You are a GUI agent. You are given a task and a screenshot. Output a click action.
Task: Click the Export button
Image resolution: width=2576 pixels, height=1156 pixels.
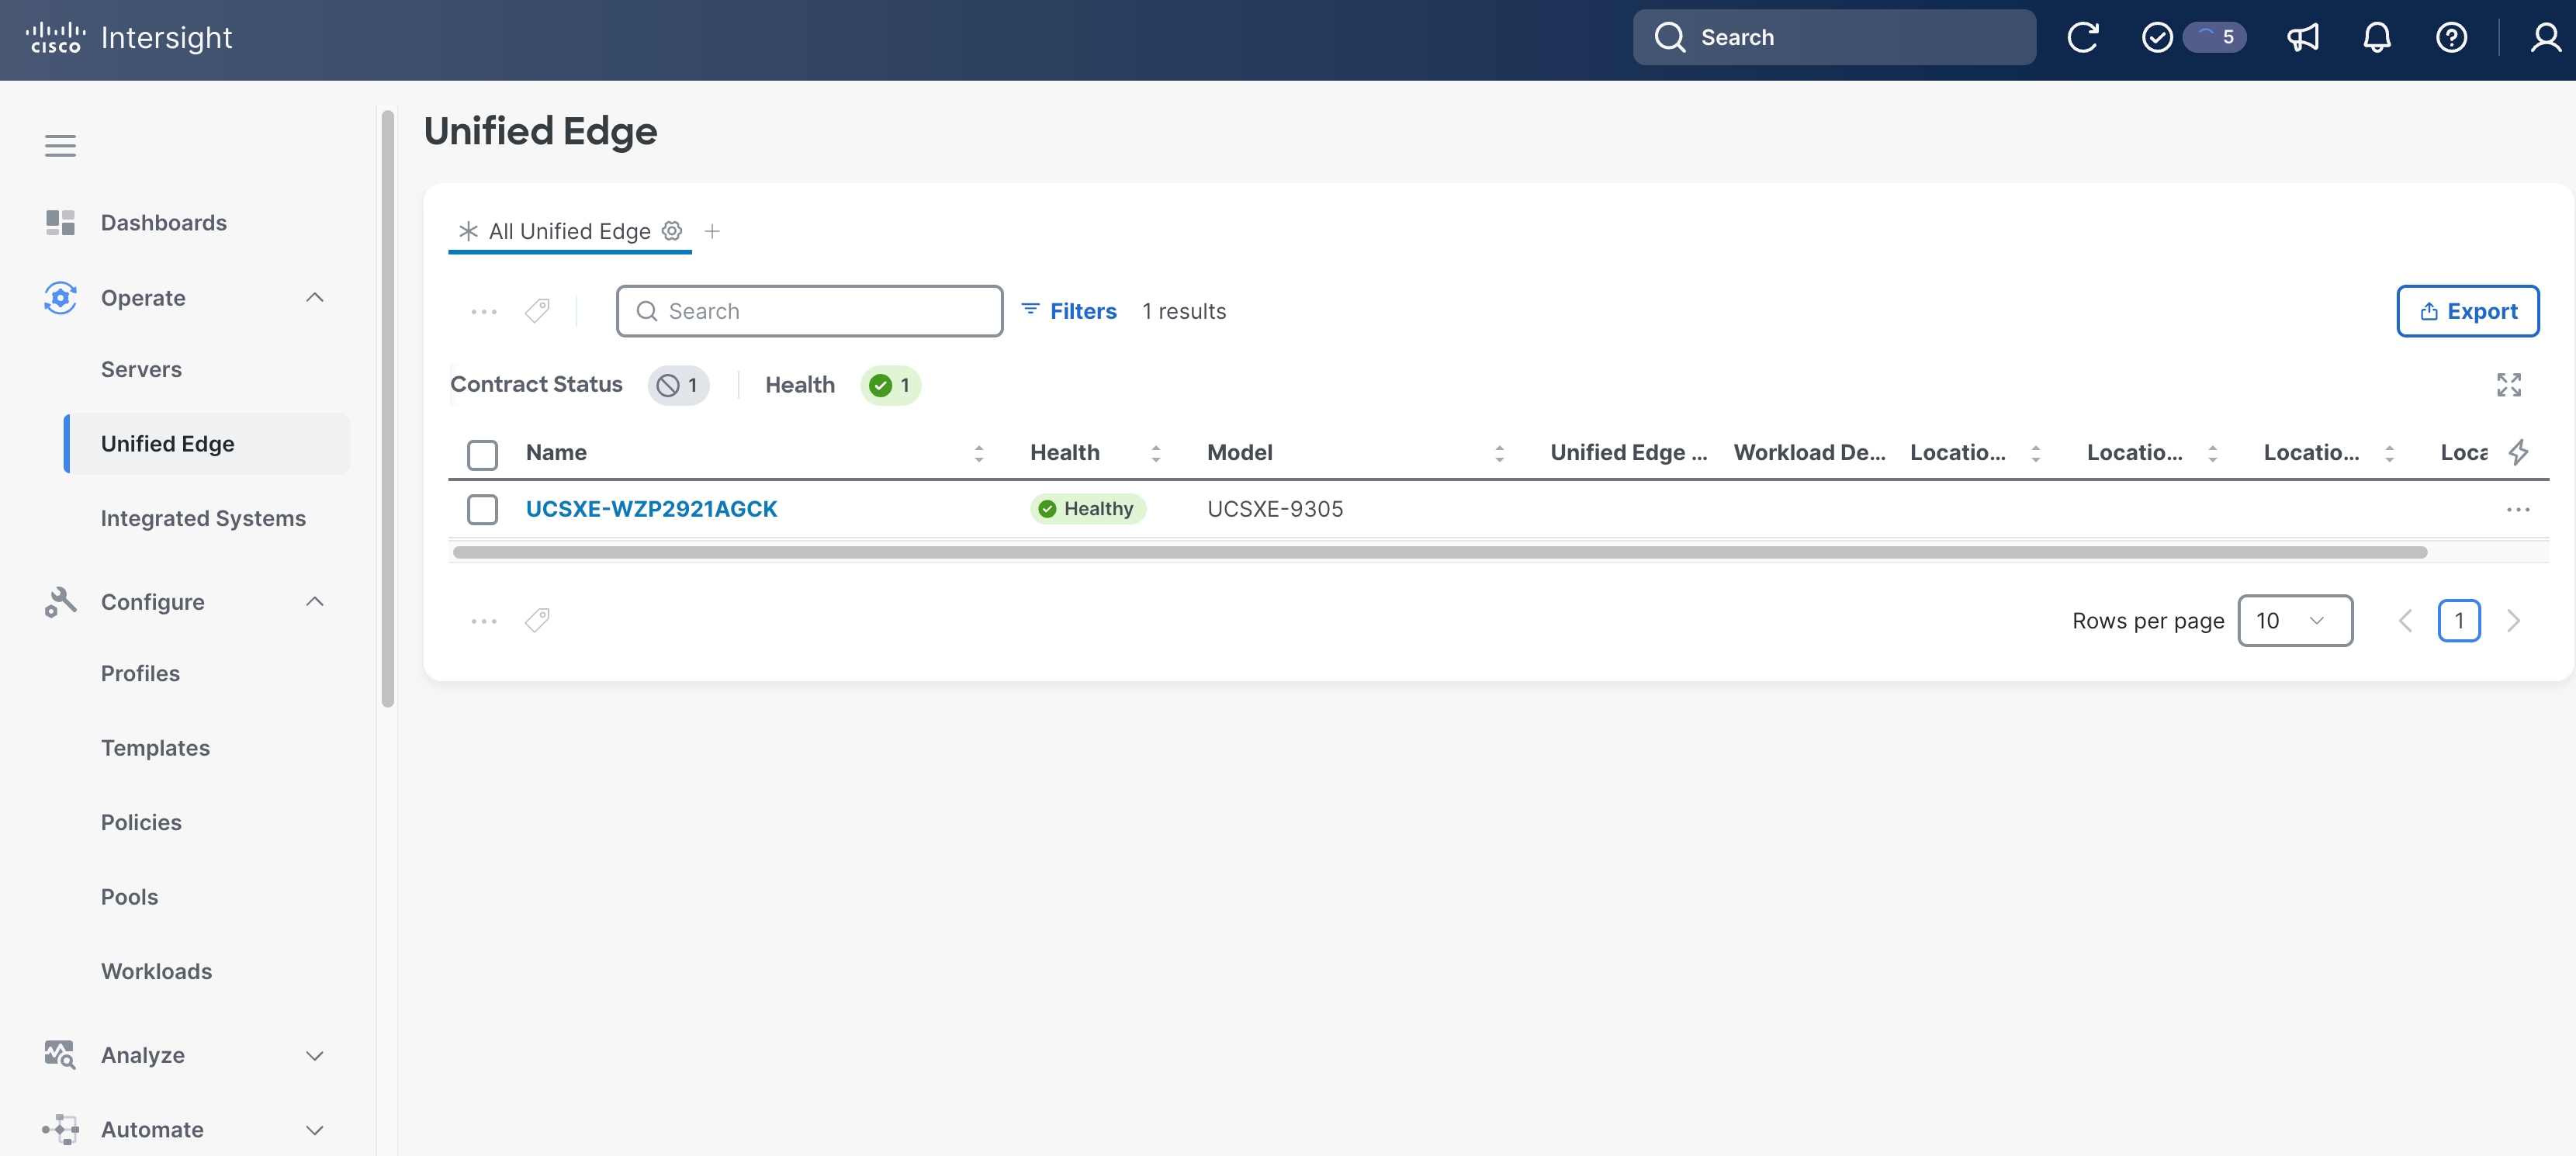click(2467, 311)
